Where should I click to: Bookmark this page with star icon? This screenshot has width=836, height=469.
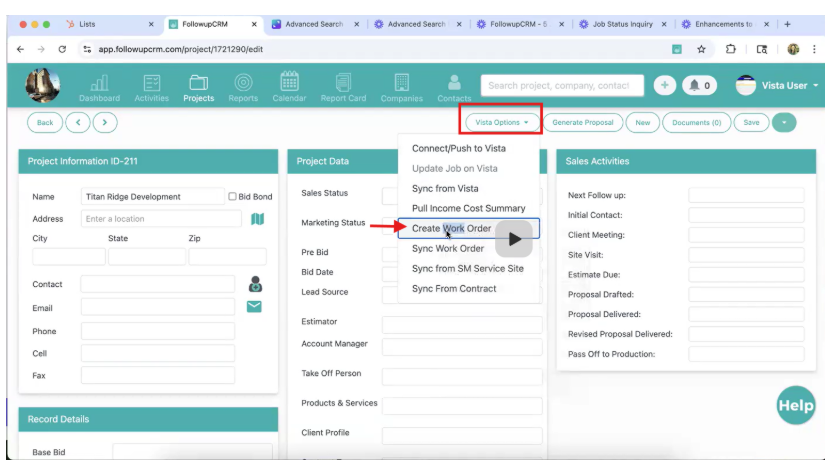coord(701,49)
